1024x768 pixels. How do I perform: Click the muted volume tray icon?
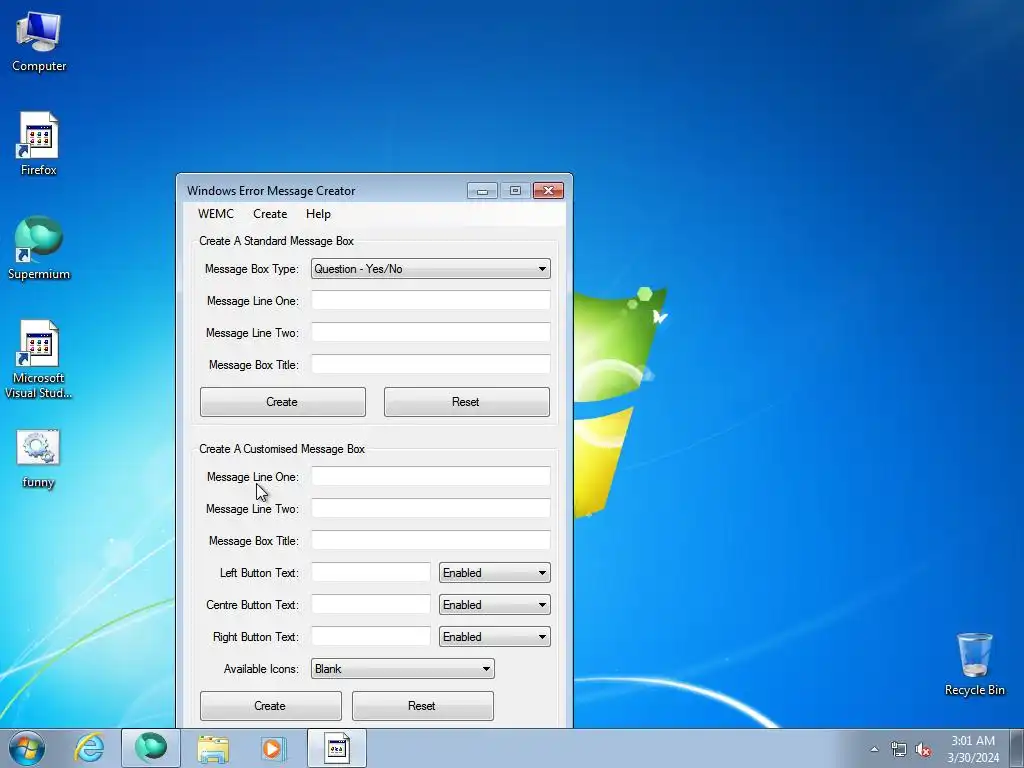click(x=923, y=749)
